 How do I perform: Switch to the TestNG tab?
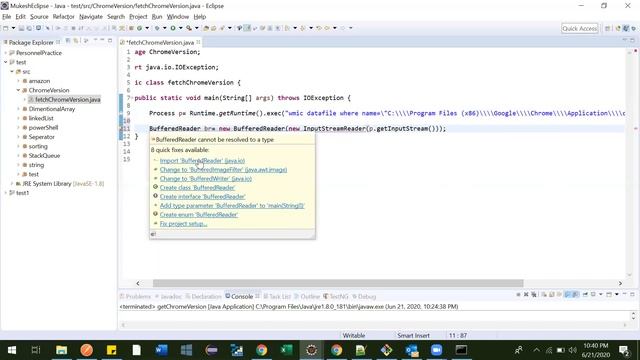coord(336,297)
